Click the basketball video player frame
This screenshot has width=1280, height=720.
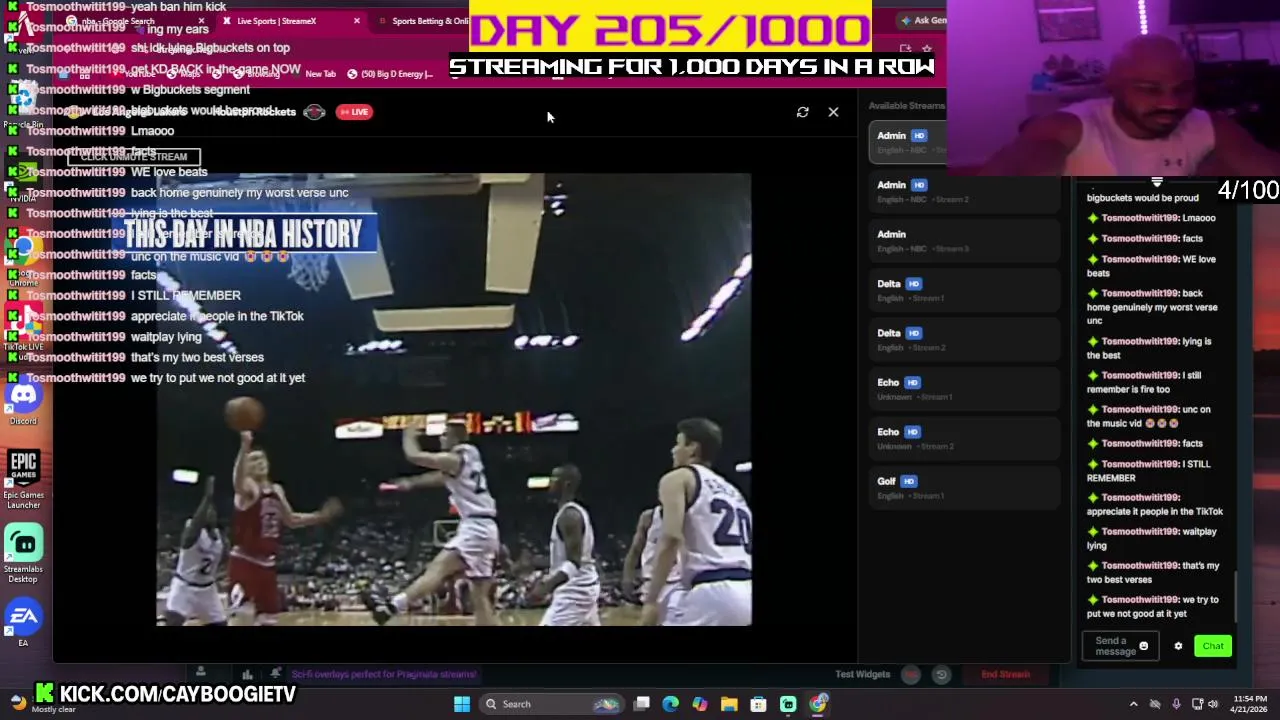[454, 400]
